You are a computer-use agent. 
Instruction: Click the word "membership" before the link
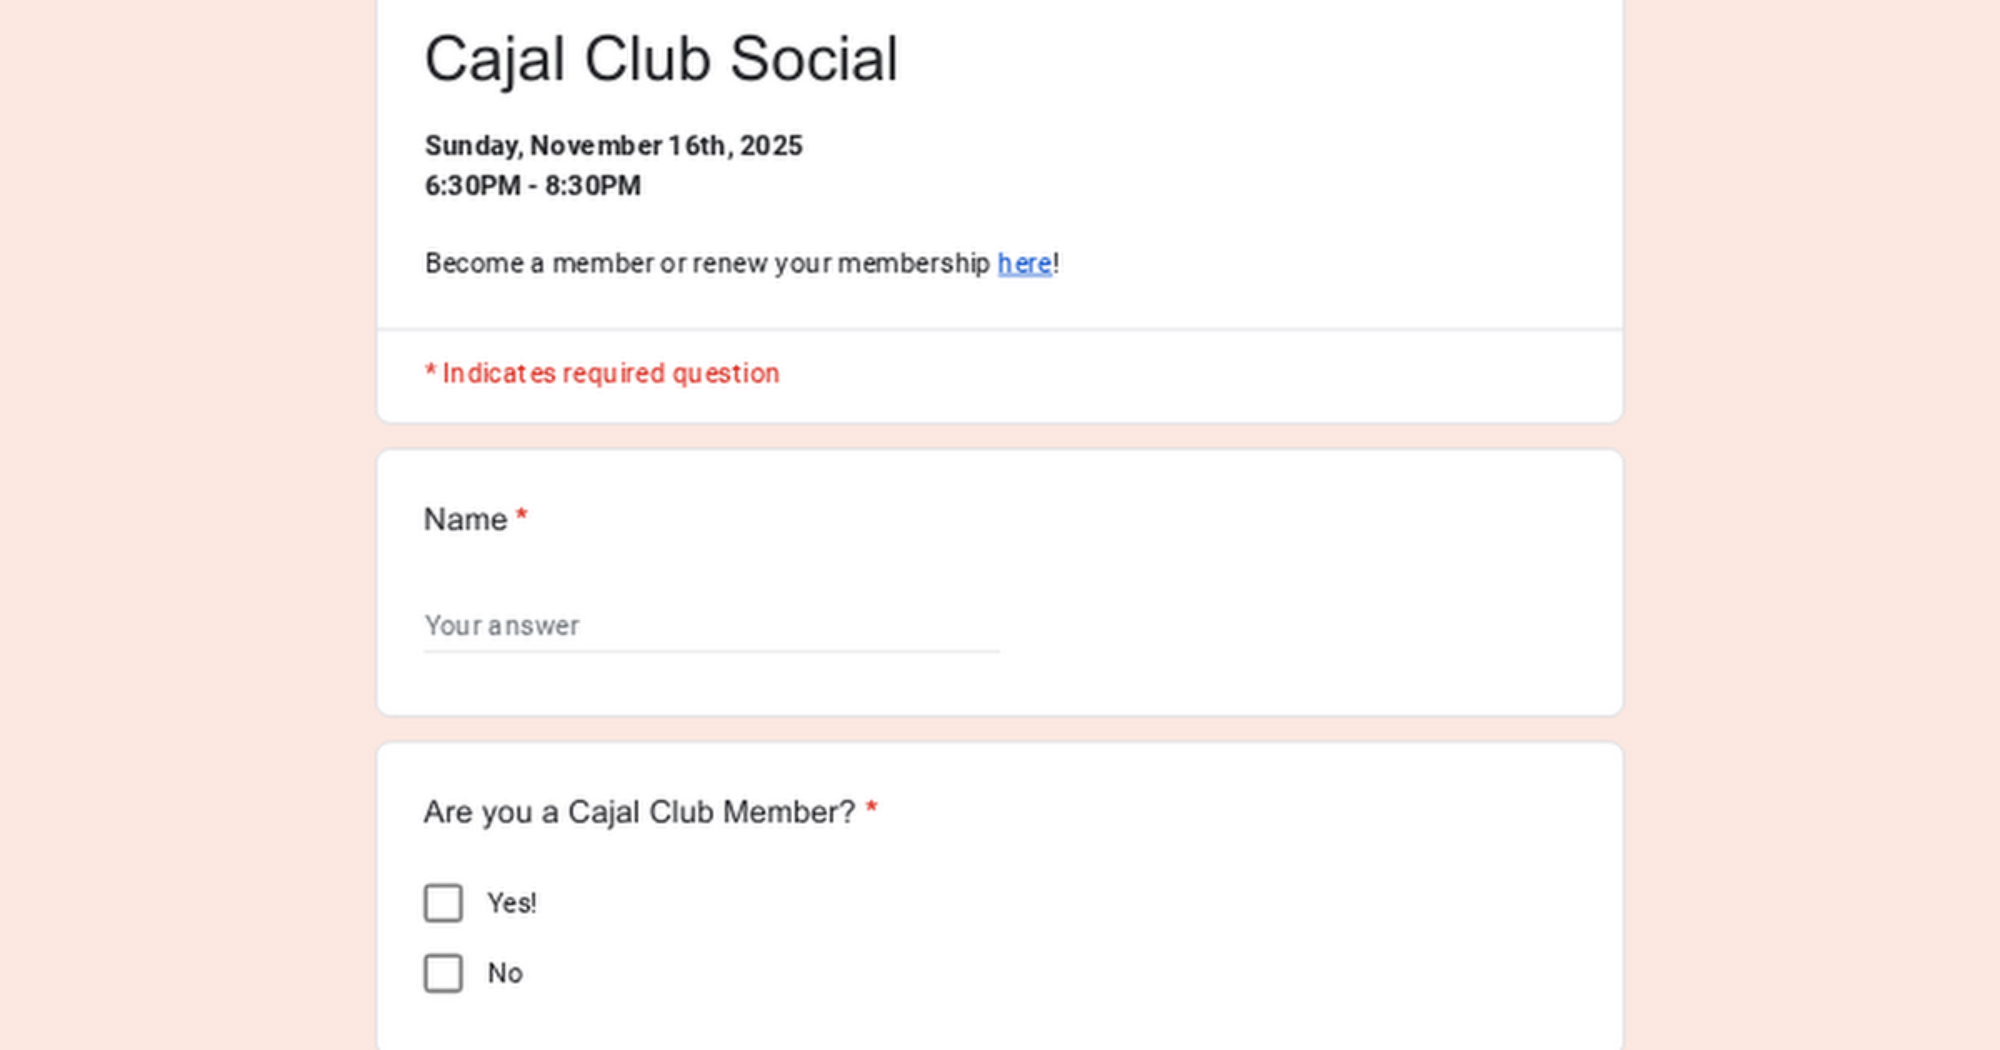(x=913, y=263)
